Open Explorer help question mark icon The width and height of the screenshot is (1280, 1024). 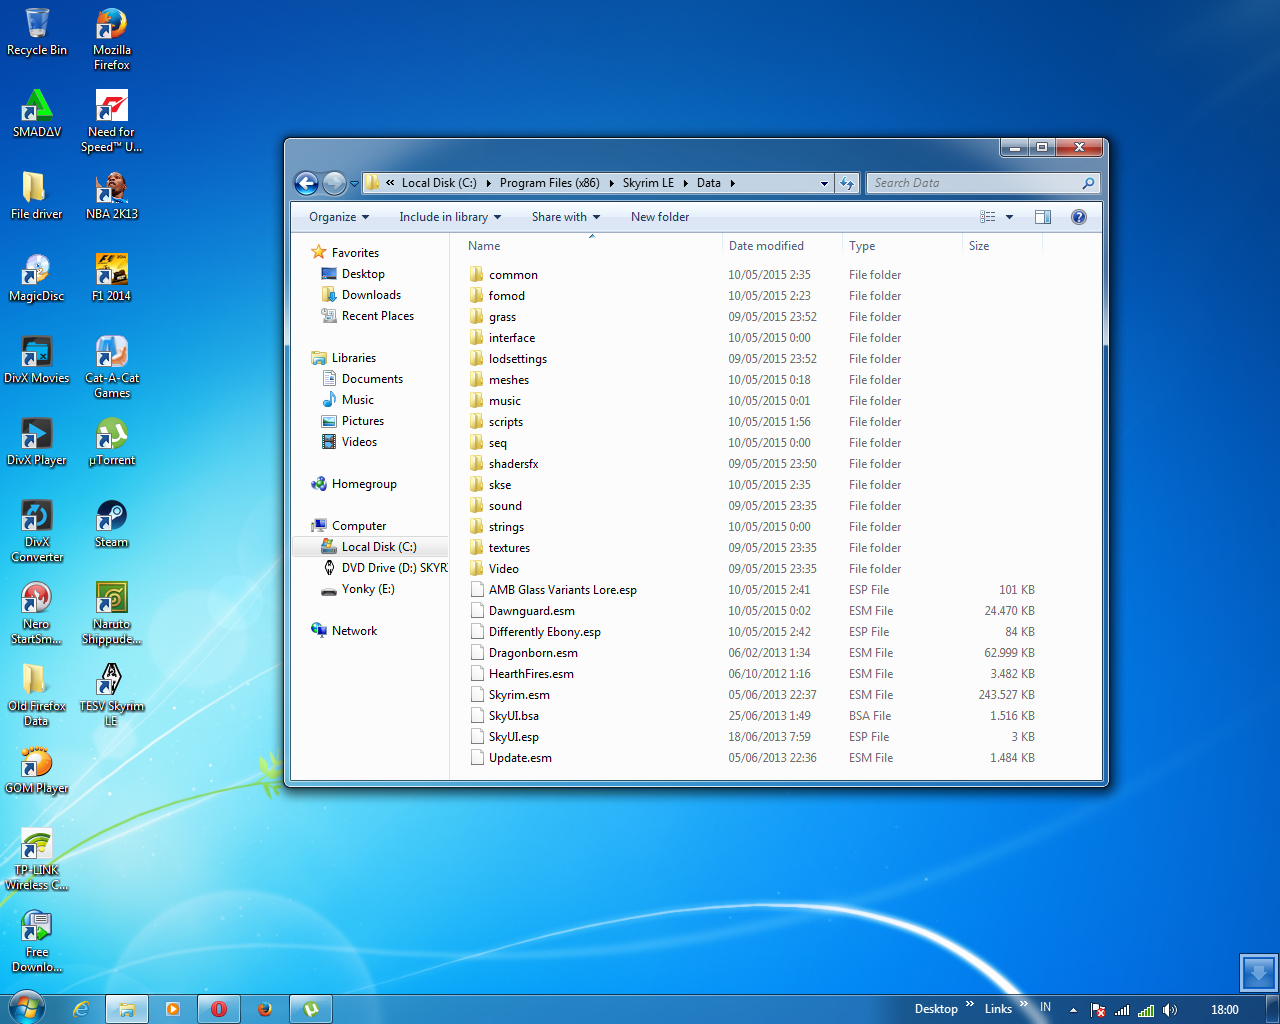tap(1079, 217)
